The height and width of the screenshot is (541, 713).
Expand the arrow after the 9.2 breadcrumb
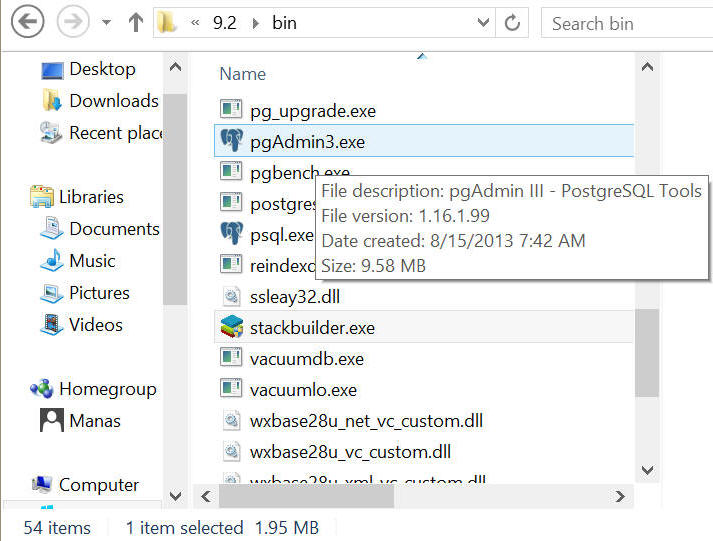click(x=256, y=23)
